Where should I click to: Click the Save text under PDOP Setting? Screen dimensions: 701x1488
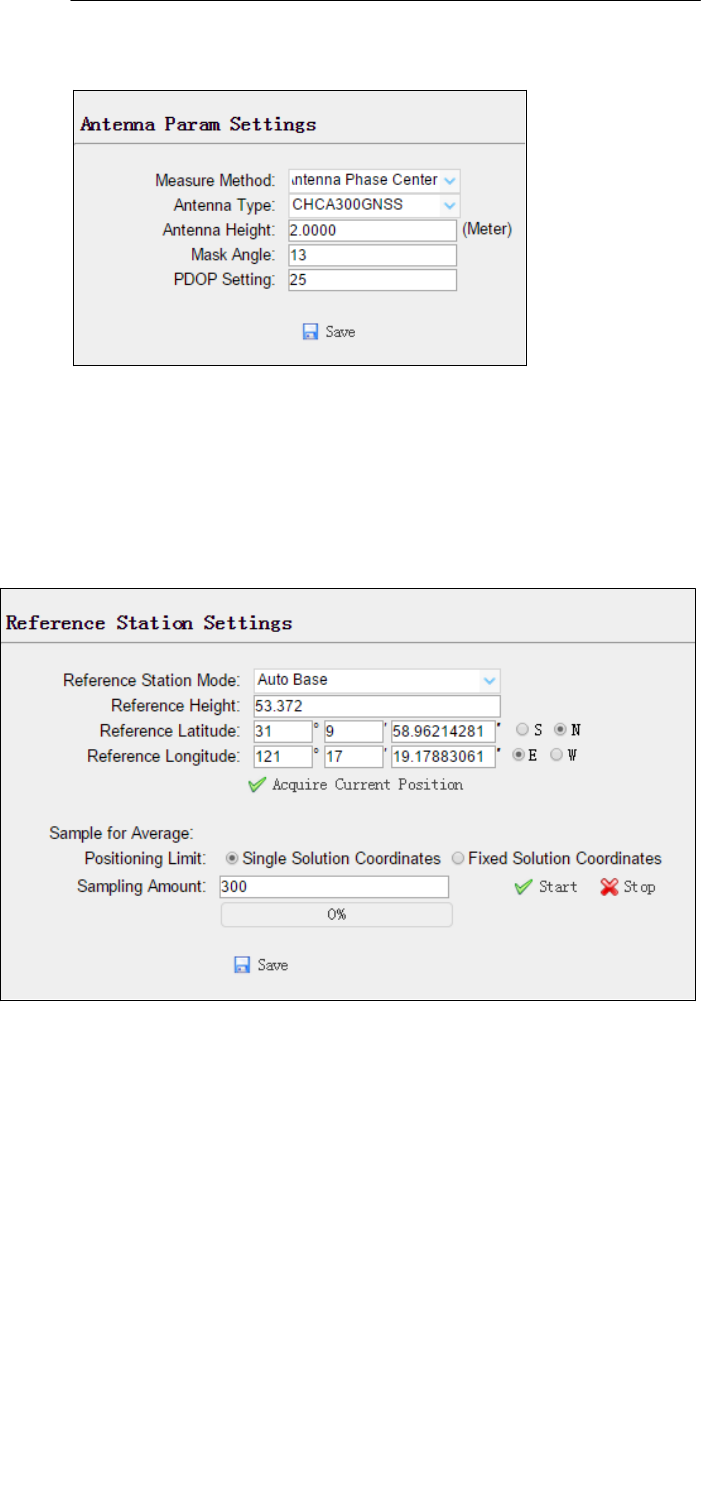340,332
